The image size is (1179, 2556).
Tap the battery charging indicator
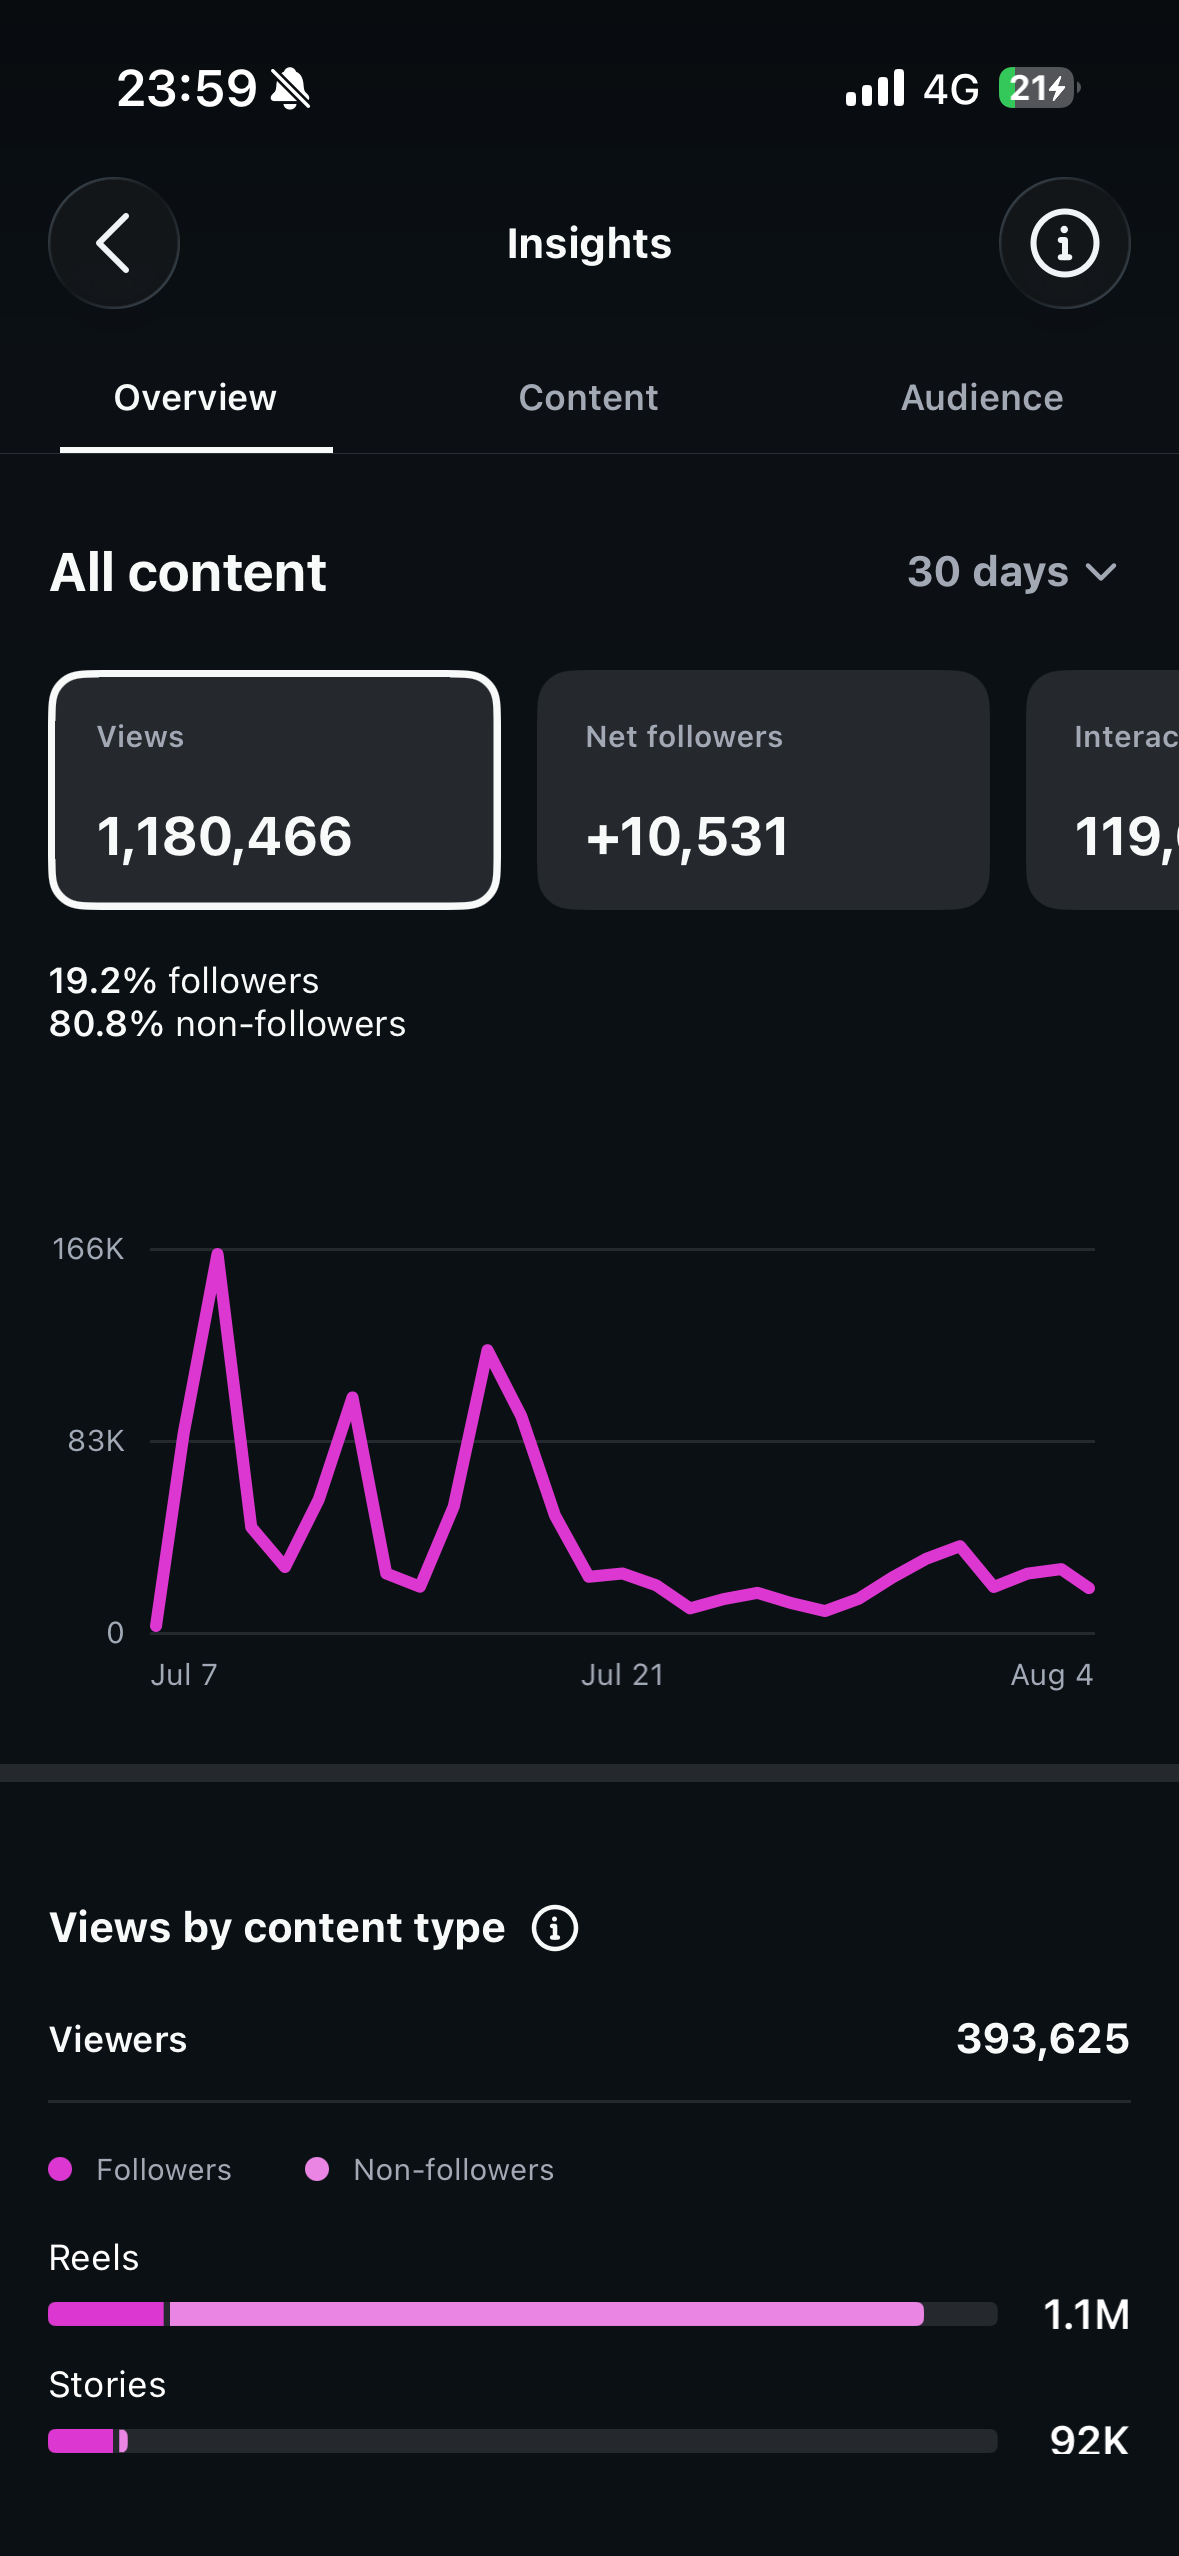tap(1039, 88)
